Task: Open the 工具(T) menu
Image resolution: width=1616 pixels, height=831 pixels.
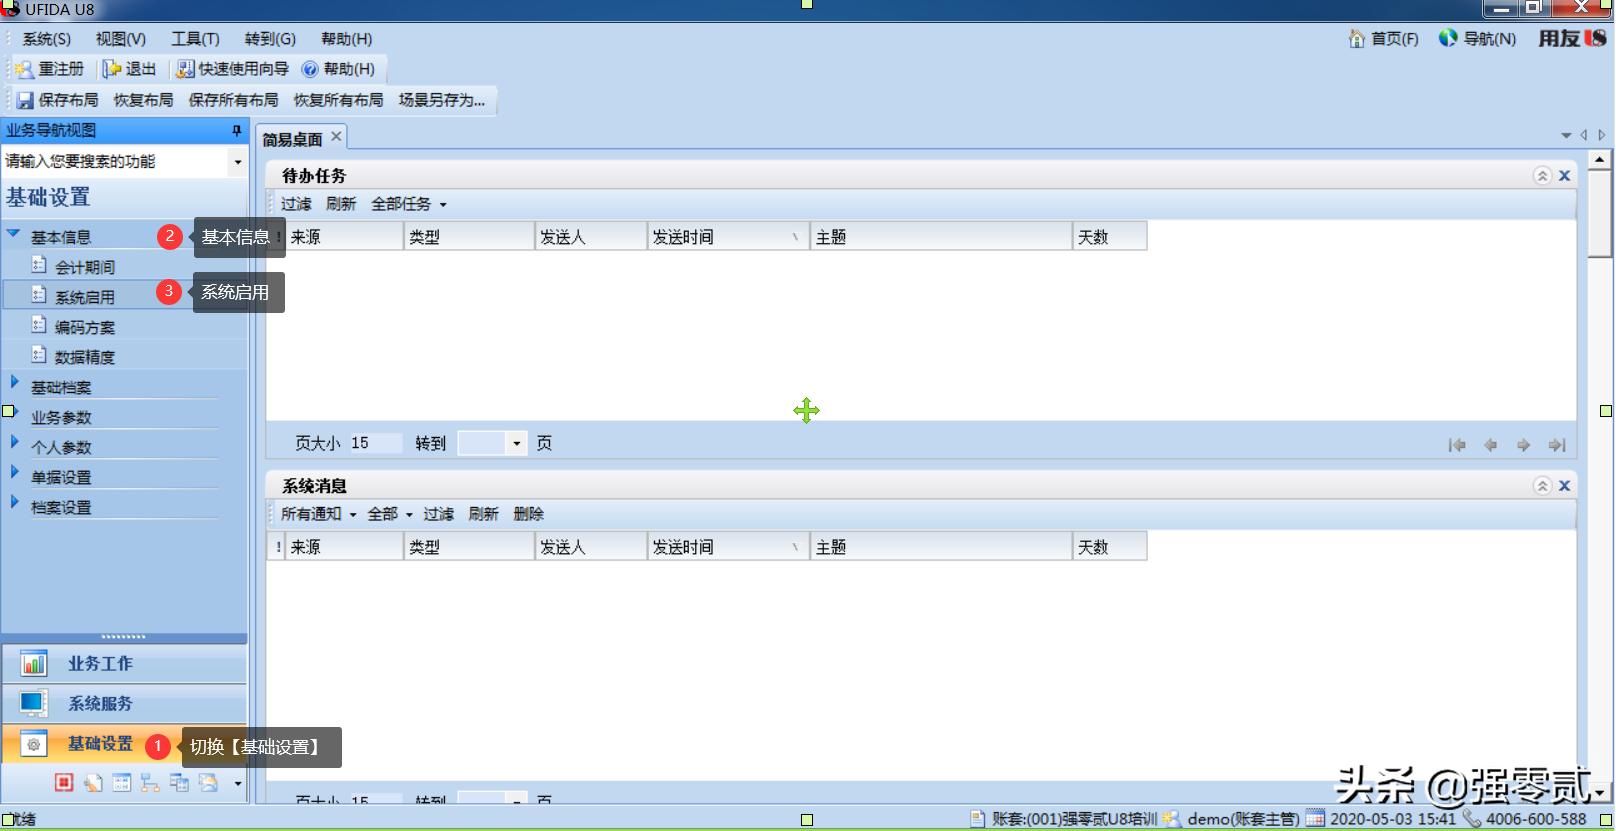Action: [195, 39]
